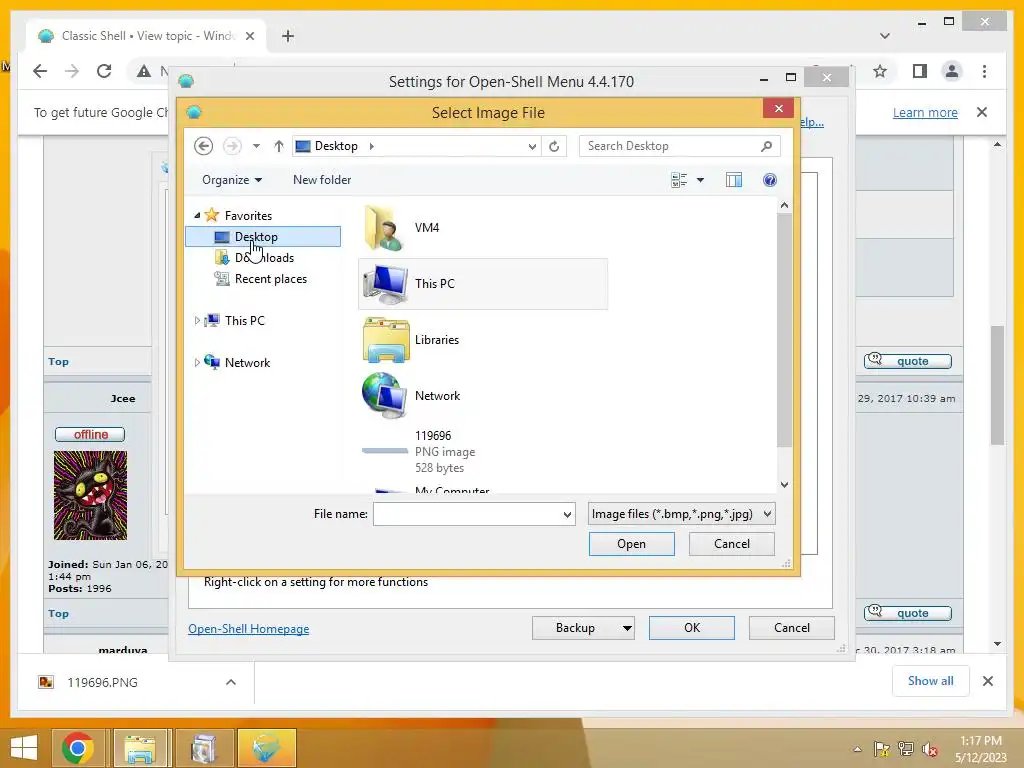The image size is (1024, 768).
Task: Expand This PC in the navigation tree
Action: point(197,321)
